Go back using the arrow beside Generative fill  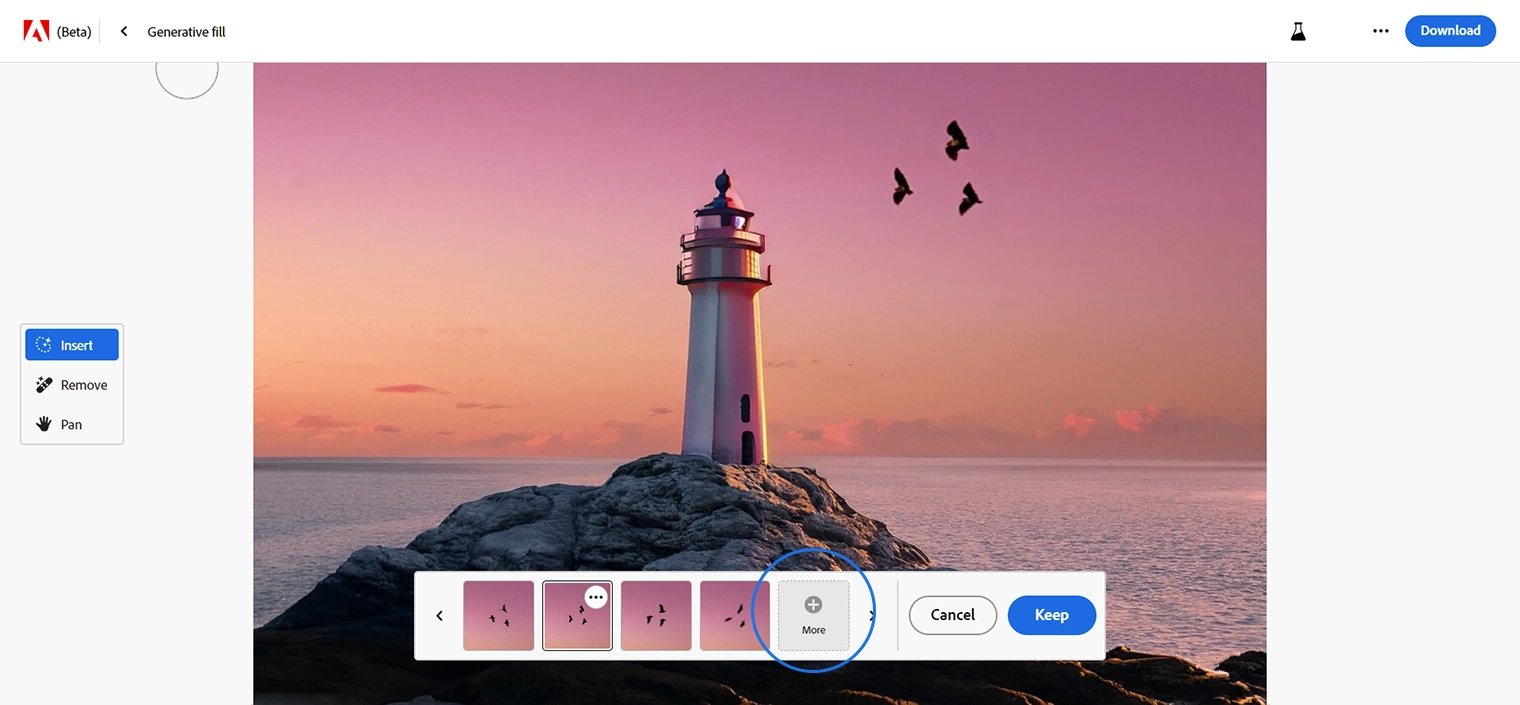pos(124,31)
